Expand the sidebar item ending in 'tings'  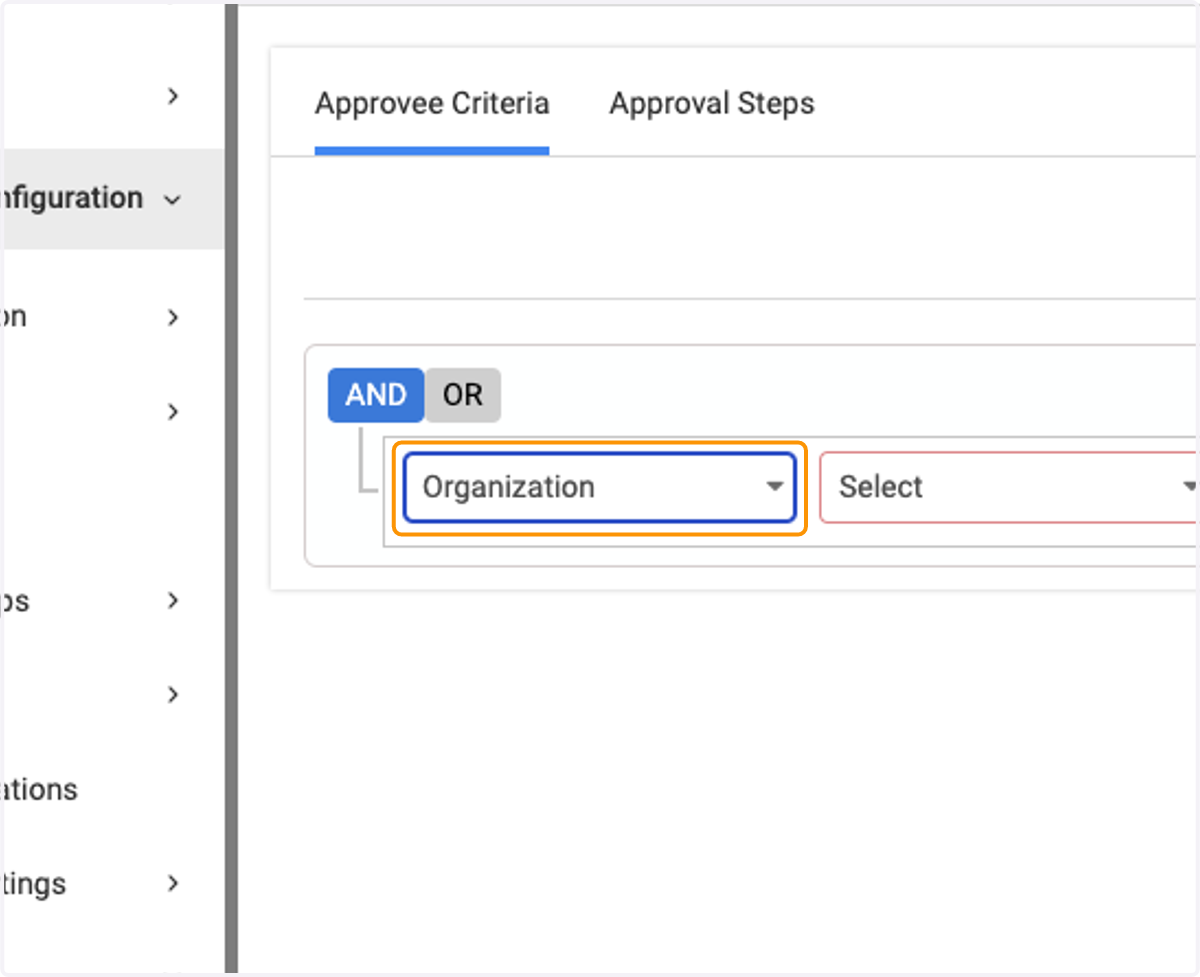point(173,884)
